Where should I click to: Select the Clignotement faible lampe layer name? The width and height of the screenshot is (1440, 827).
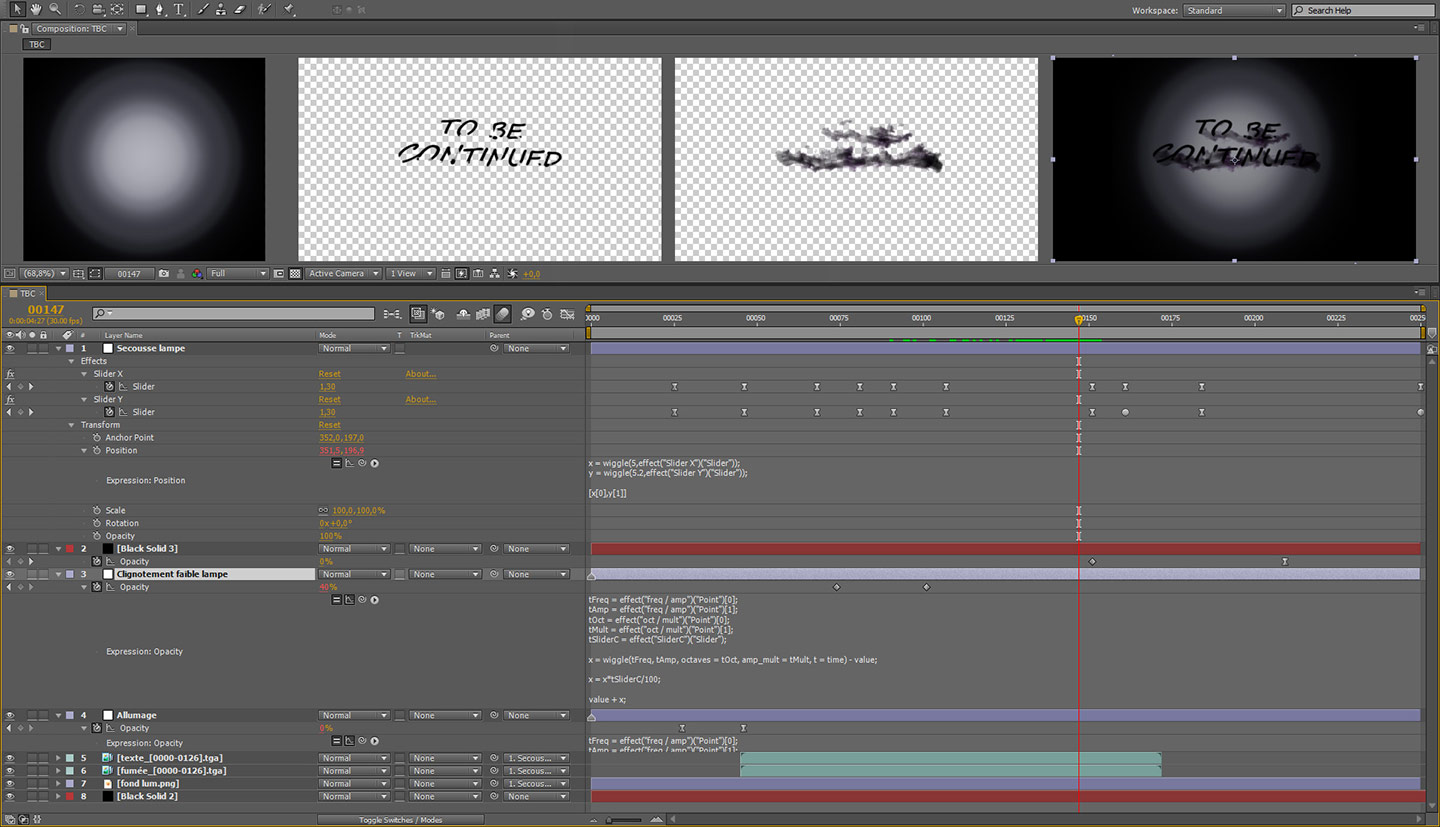pyautogui.click(x=171, y=574)
